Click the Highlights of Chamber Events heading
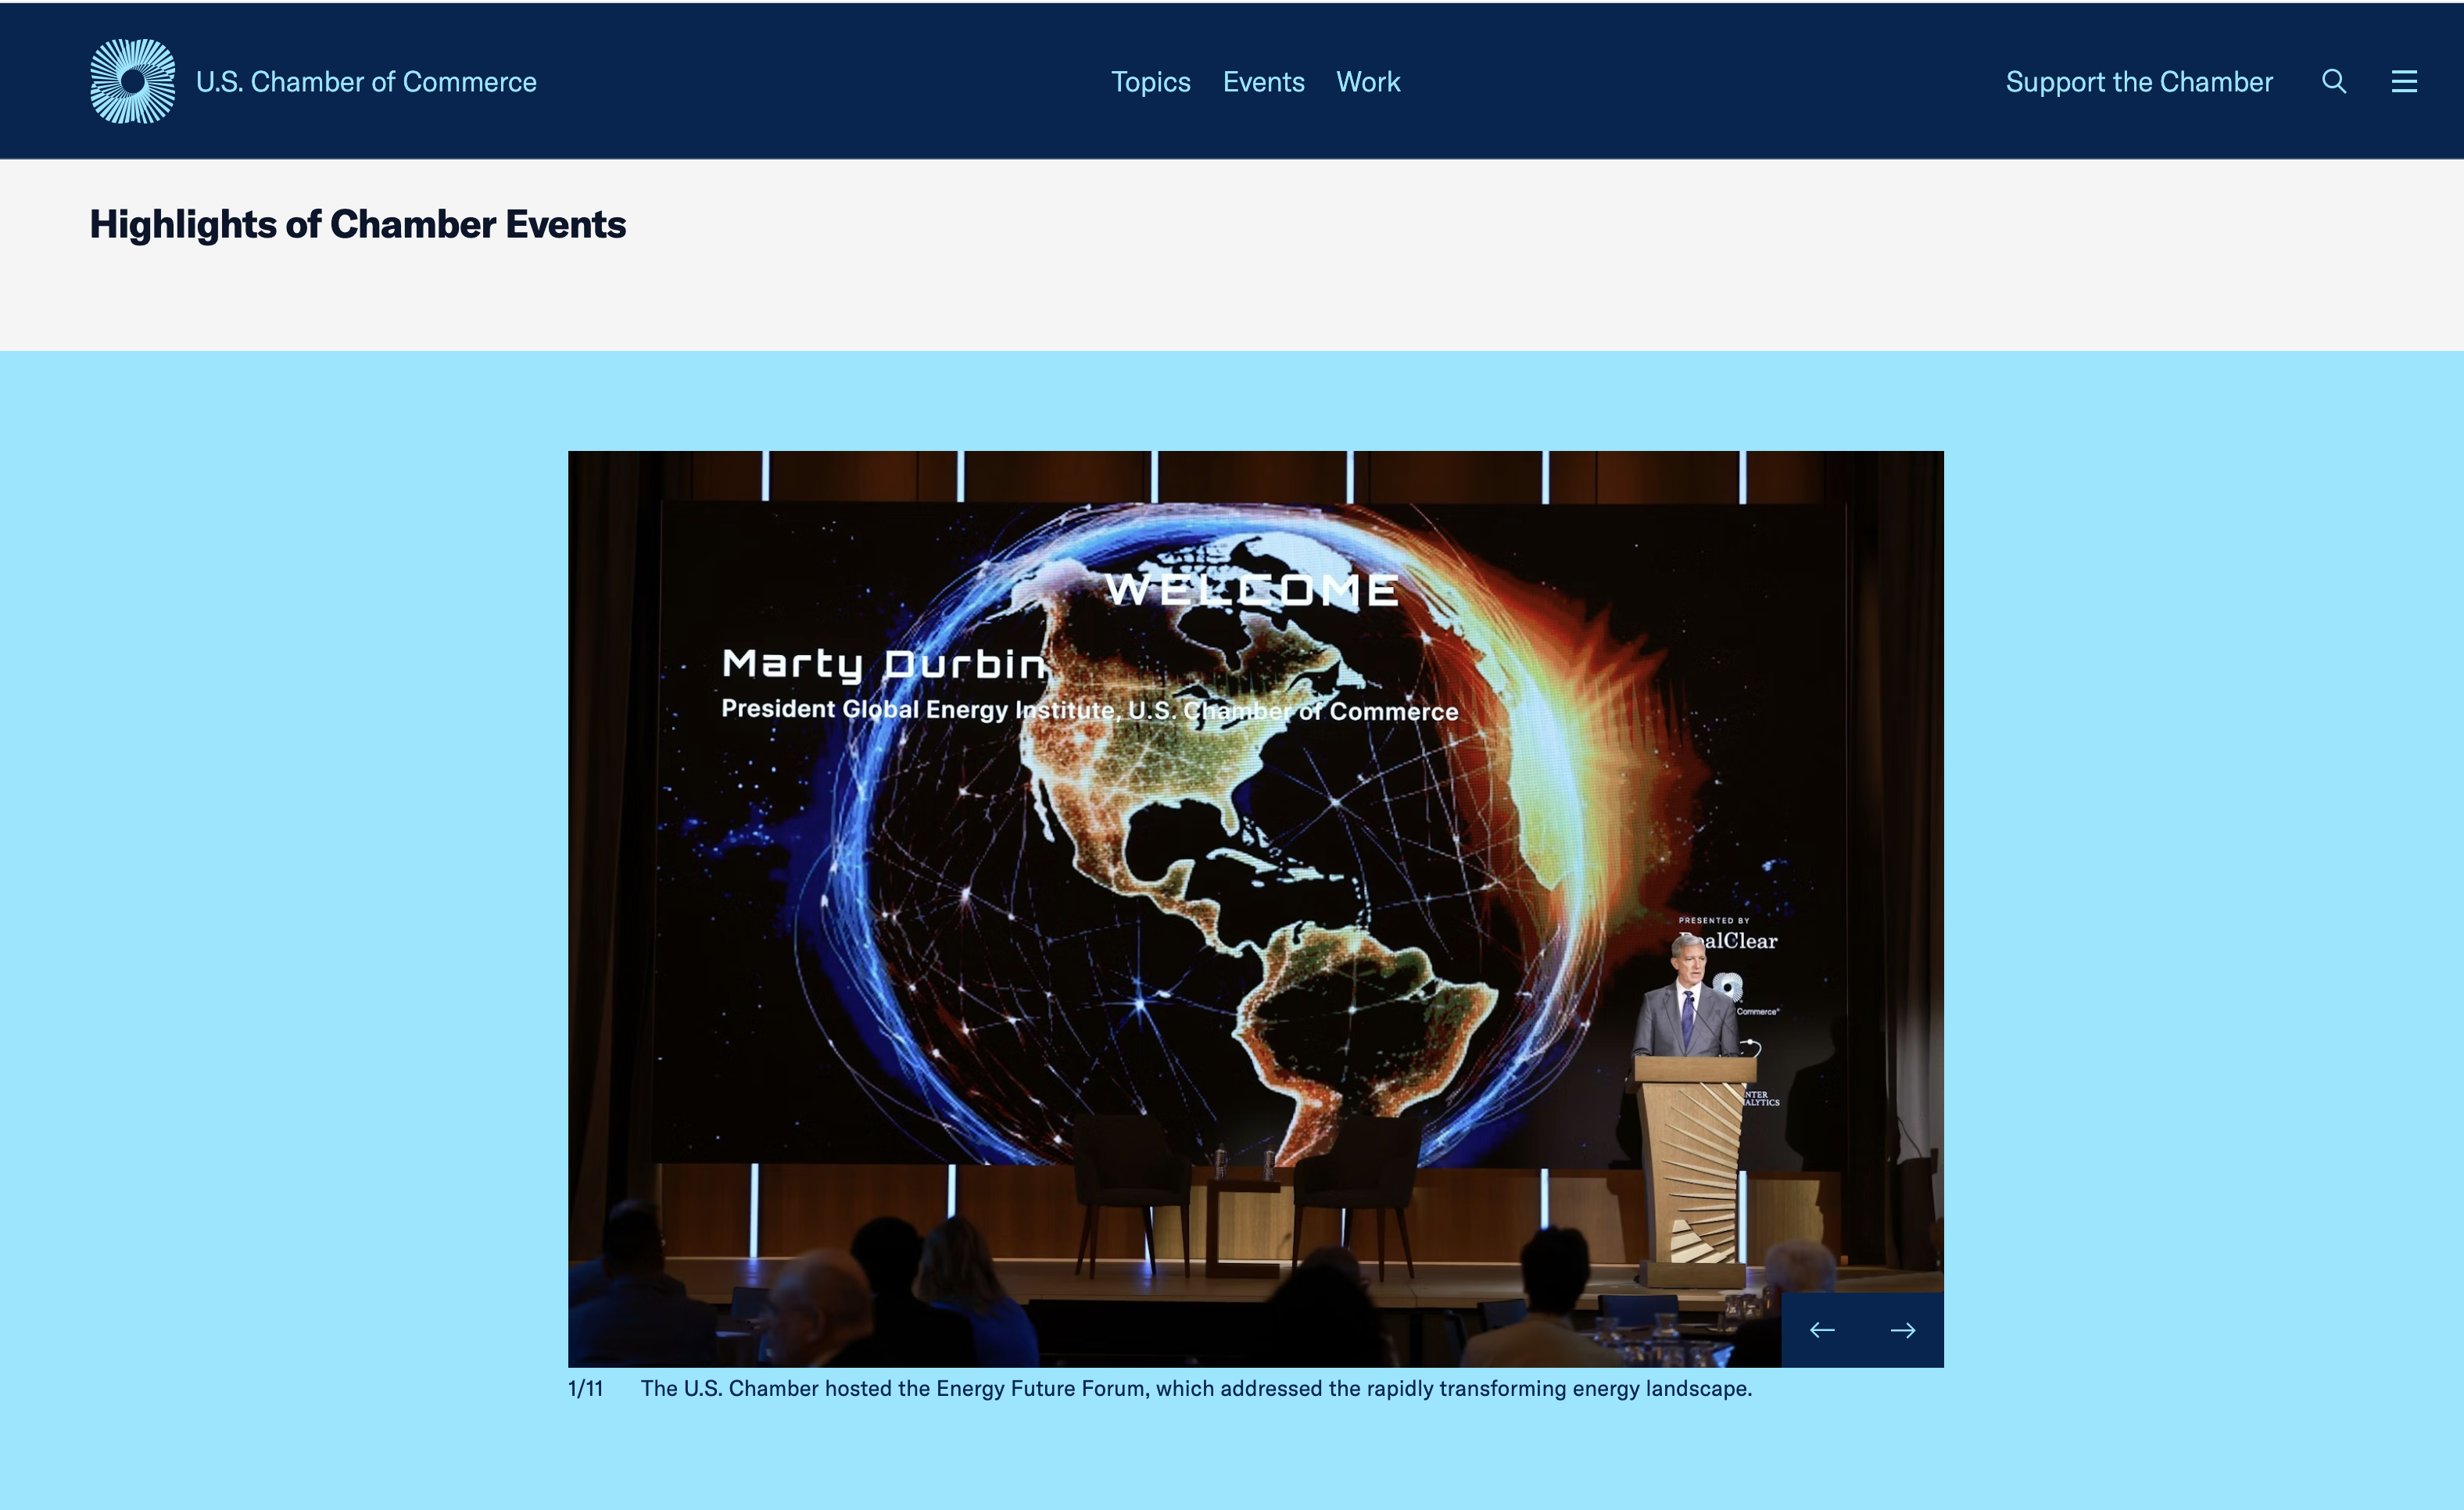This screenshot has width=2464, height=1510. [x=358, y=224]
